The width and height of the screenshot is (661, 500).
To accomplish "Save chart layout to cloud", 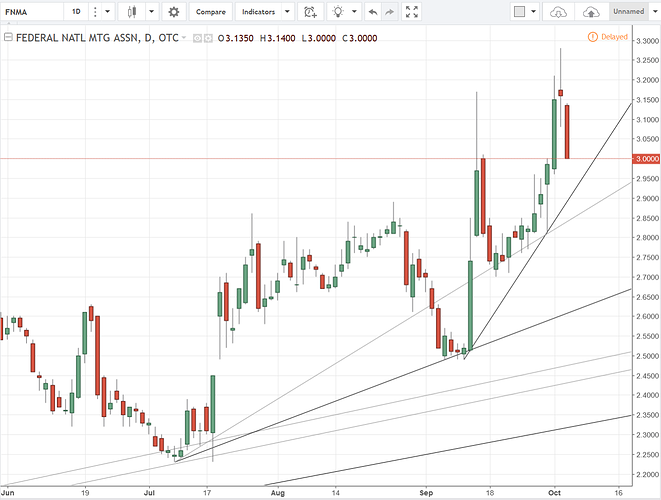I will tap(591, 12).
